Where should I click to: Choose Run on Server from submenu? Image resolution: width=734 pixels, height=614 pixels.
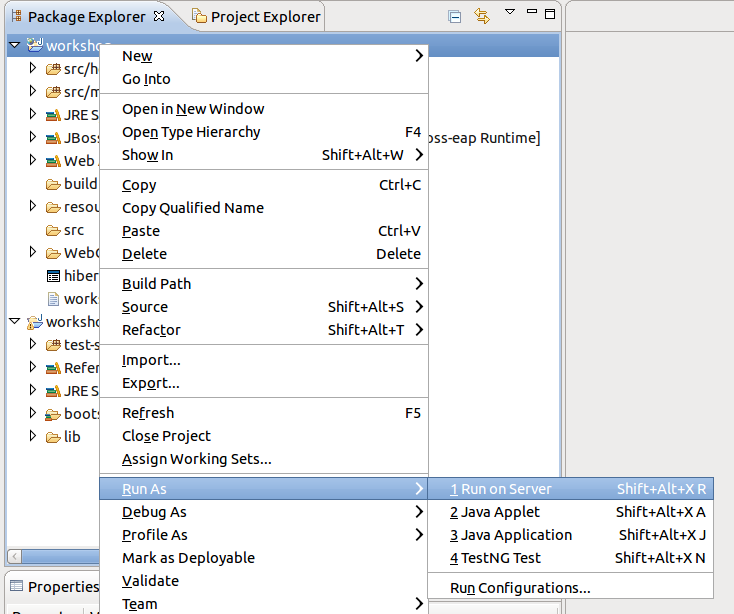coord(506,489)
